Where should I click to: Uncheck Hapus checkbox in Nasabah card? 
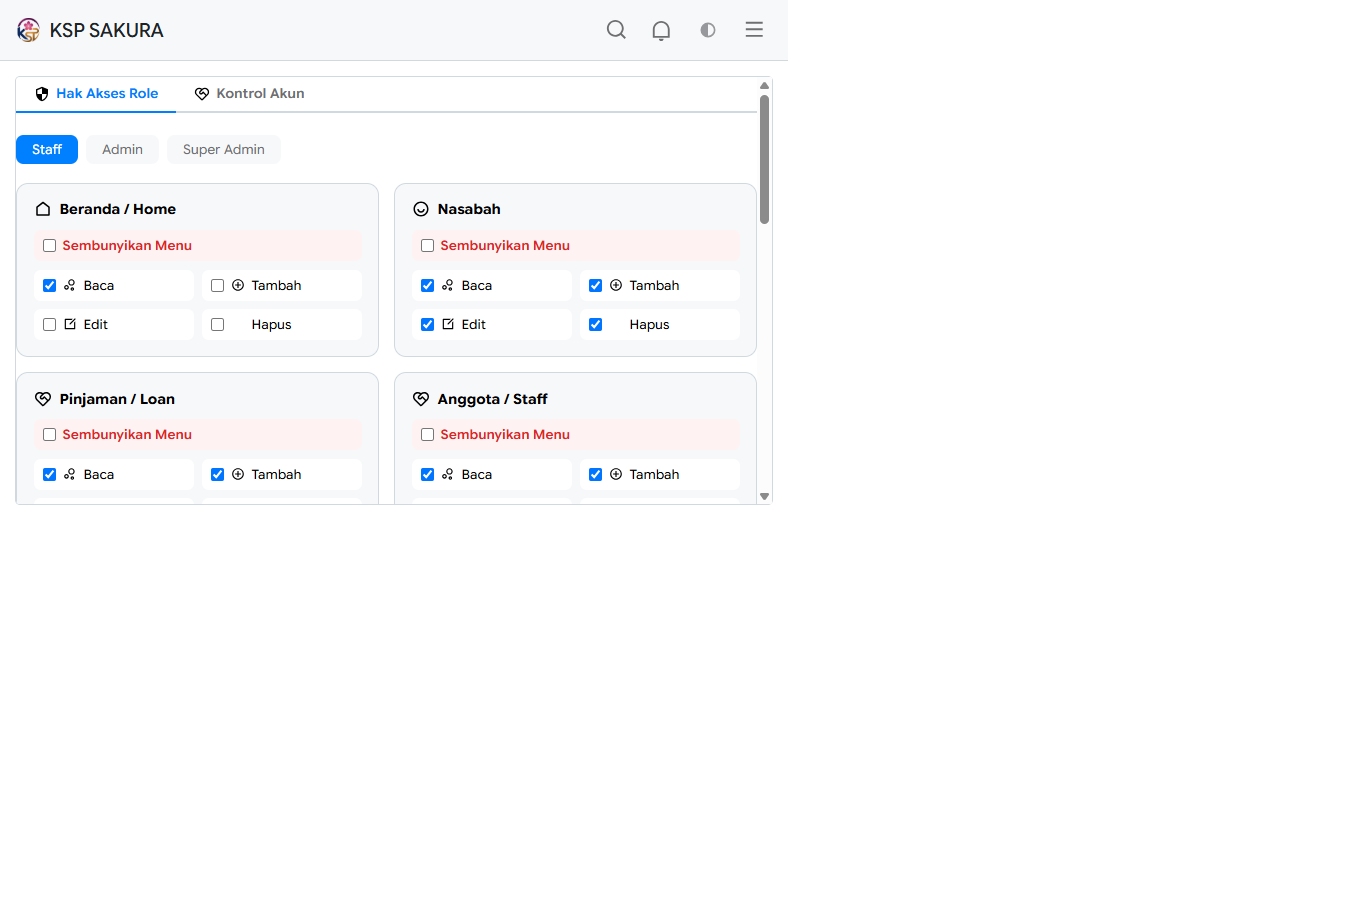point(595,324)
